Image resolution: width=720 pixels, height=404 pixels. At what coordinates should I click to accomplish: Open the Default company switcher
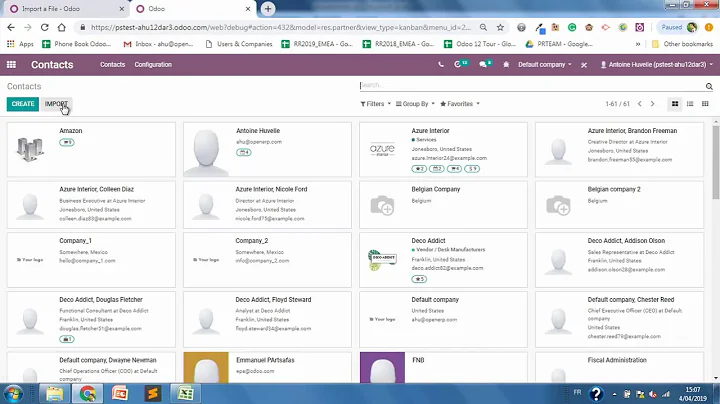coord(545,65)
